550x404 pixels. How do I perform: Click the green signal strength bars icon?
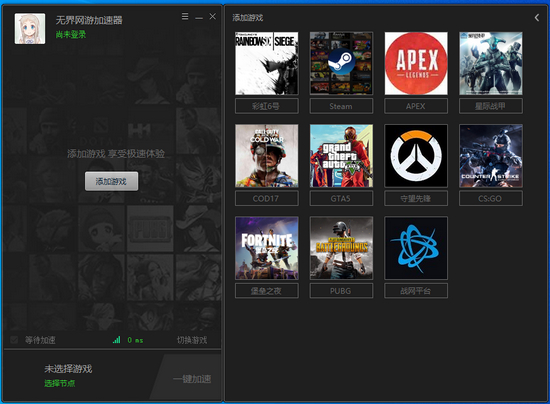pos(116,340)
